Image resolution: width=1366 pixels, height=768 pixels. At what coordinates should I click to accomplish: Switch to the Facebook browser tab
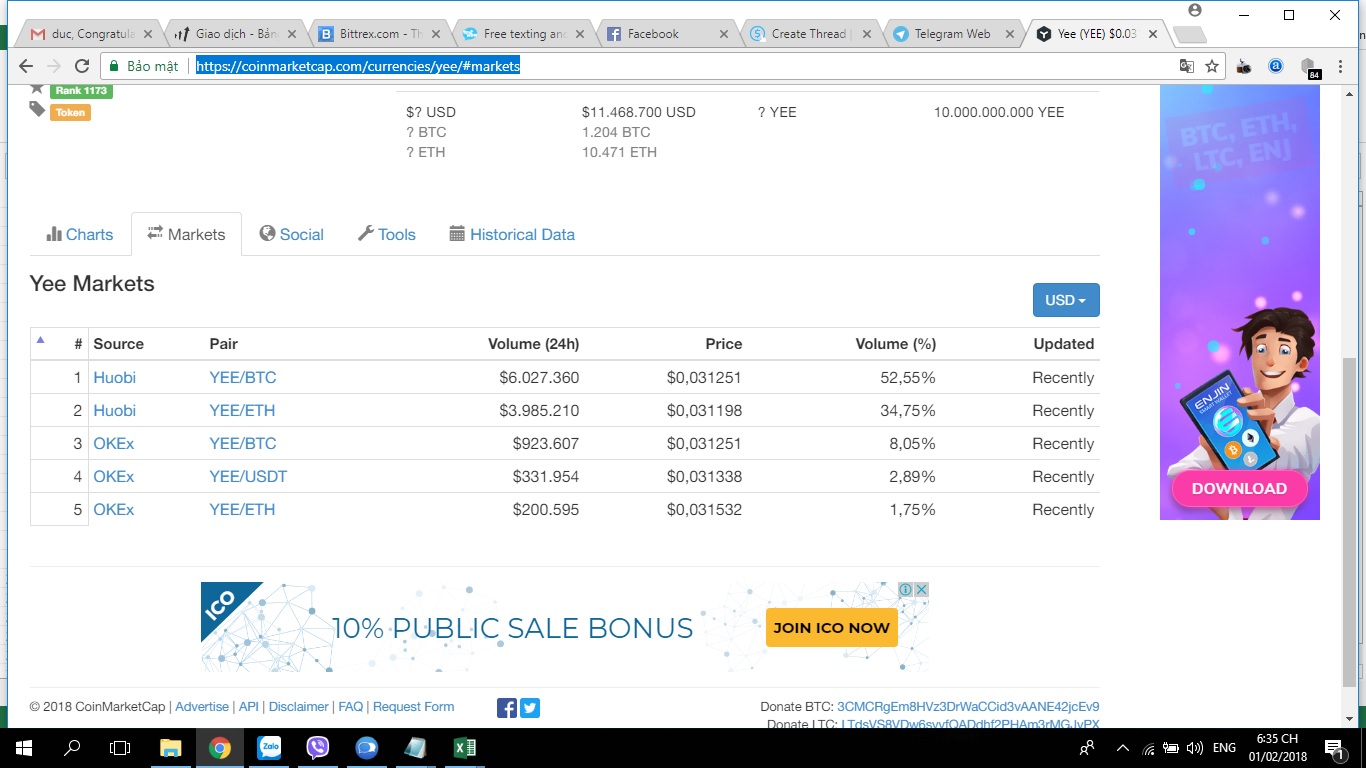click(663, 34)
